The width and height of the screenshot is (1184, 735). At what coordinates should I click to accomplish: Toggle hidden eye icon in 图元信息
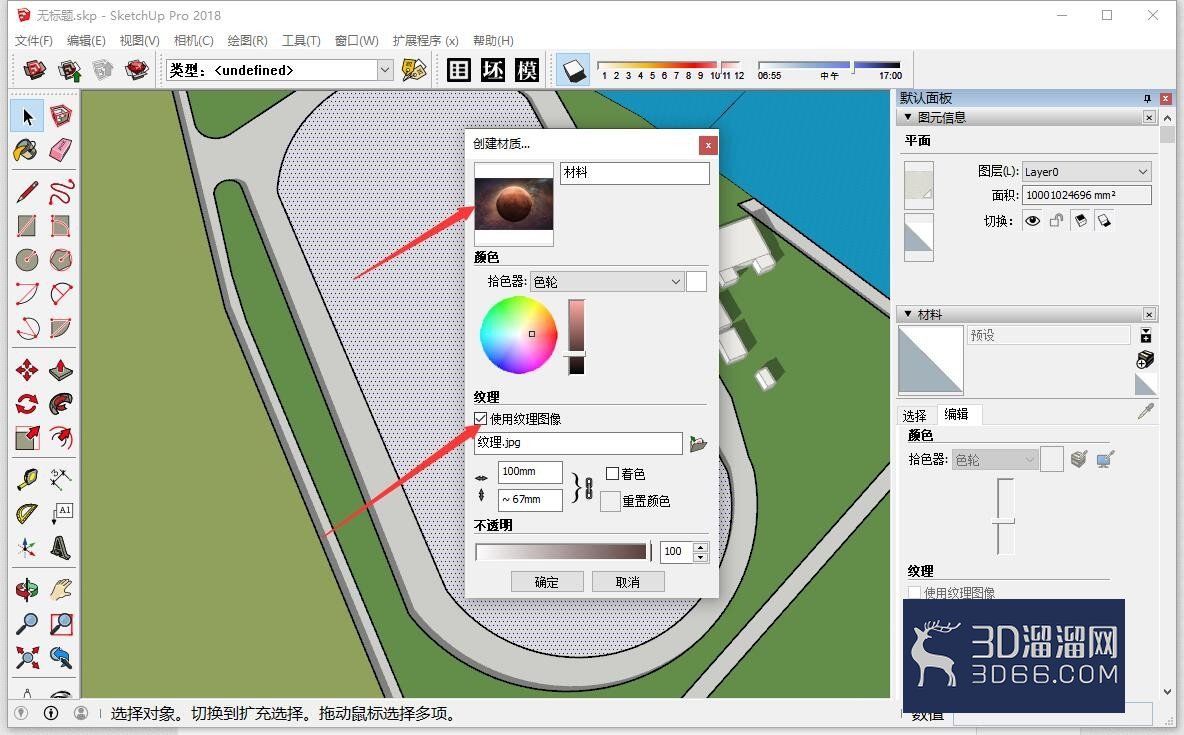pyautogui.click(x=1032, y=221)
